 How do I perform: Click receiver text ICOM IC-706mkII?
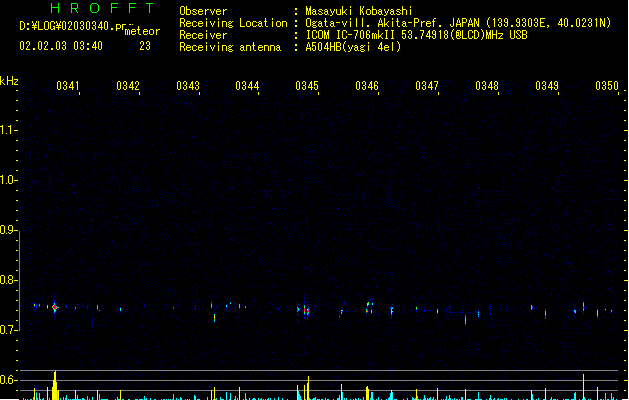coord(350,35)
